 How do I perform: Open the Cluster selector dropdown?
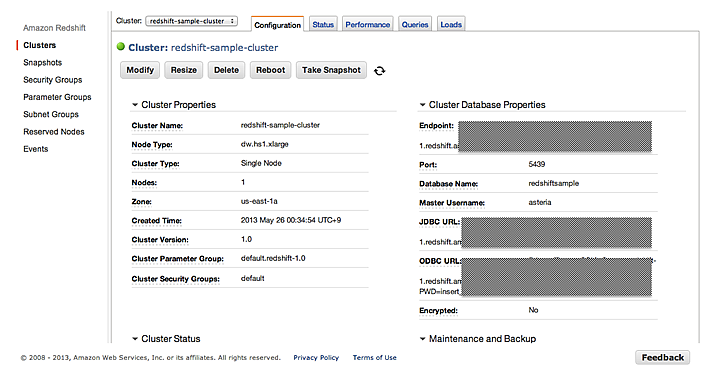click(x=191, y=21)
